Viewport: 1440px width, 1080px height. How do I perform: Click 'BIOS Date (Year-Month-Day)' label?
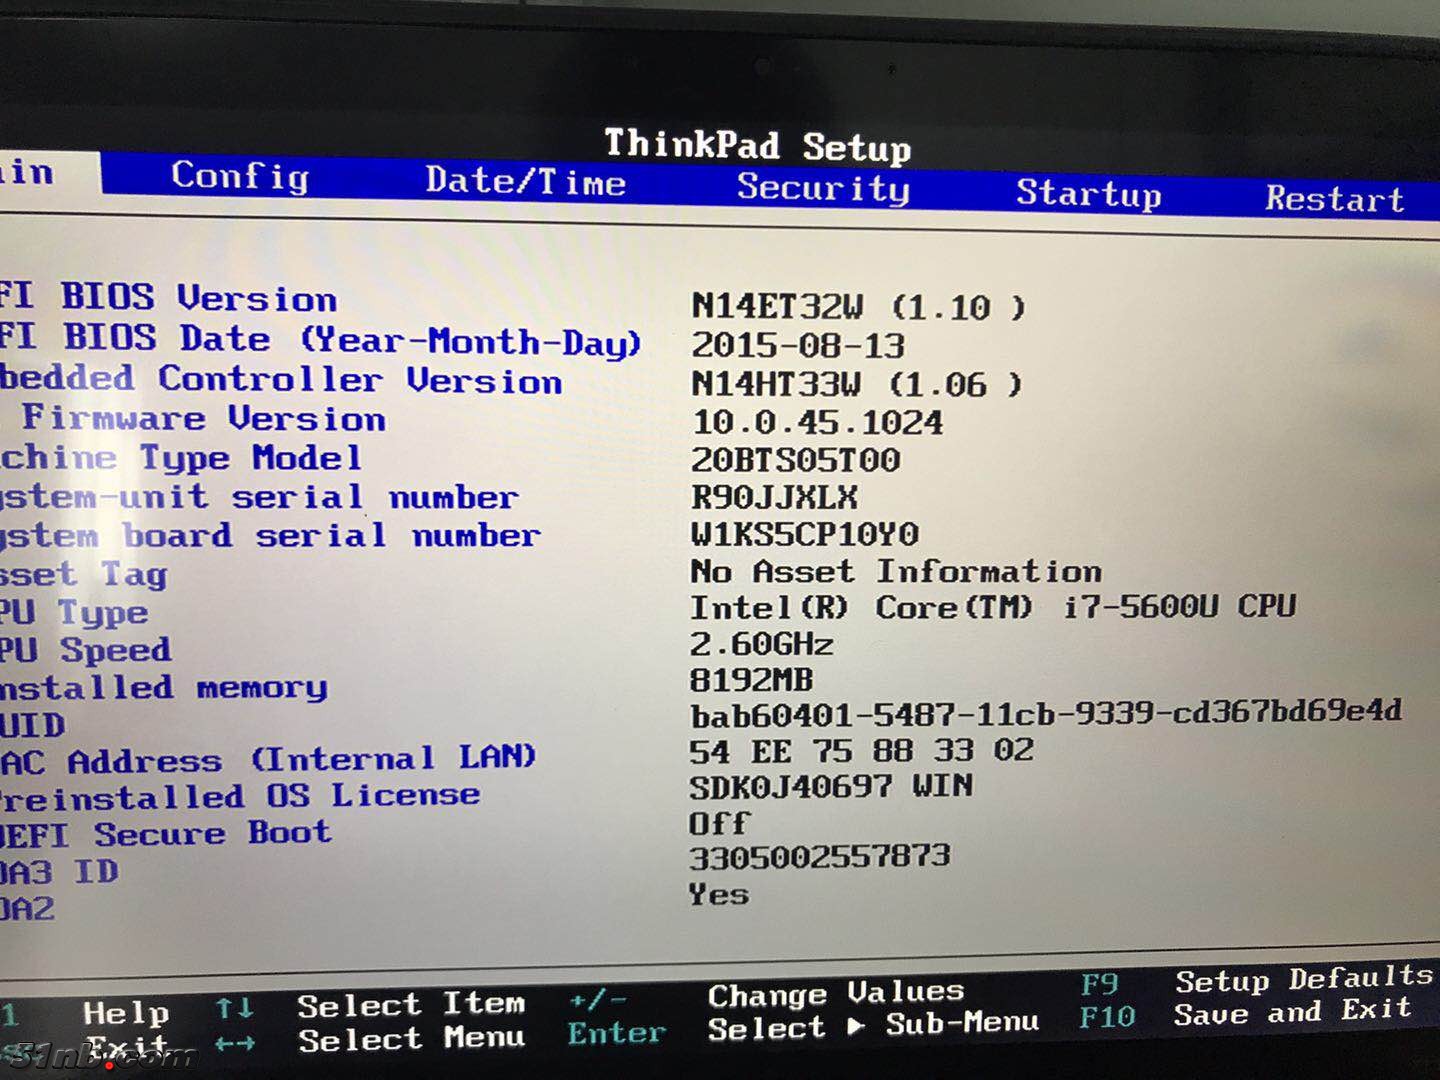[x=352, y=340]
